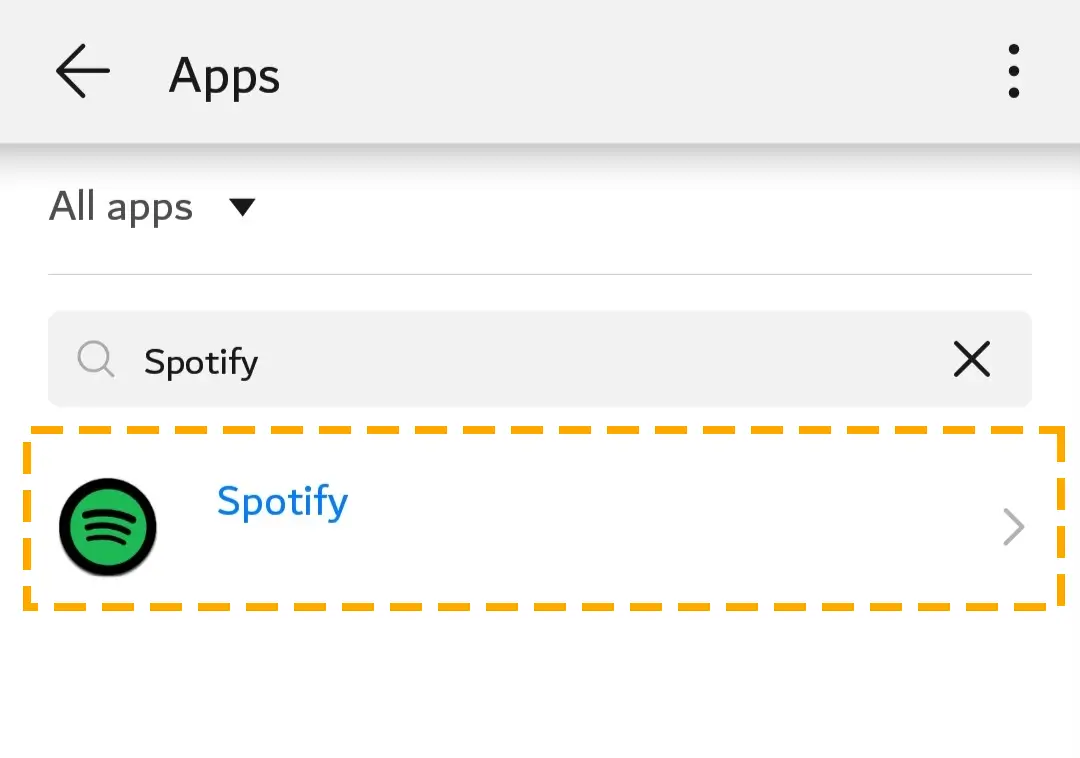Select the All apps filter label
Screen dimensions: 1080x758
(121, 207)
